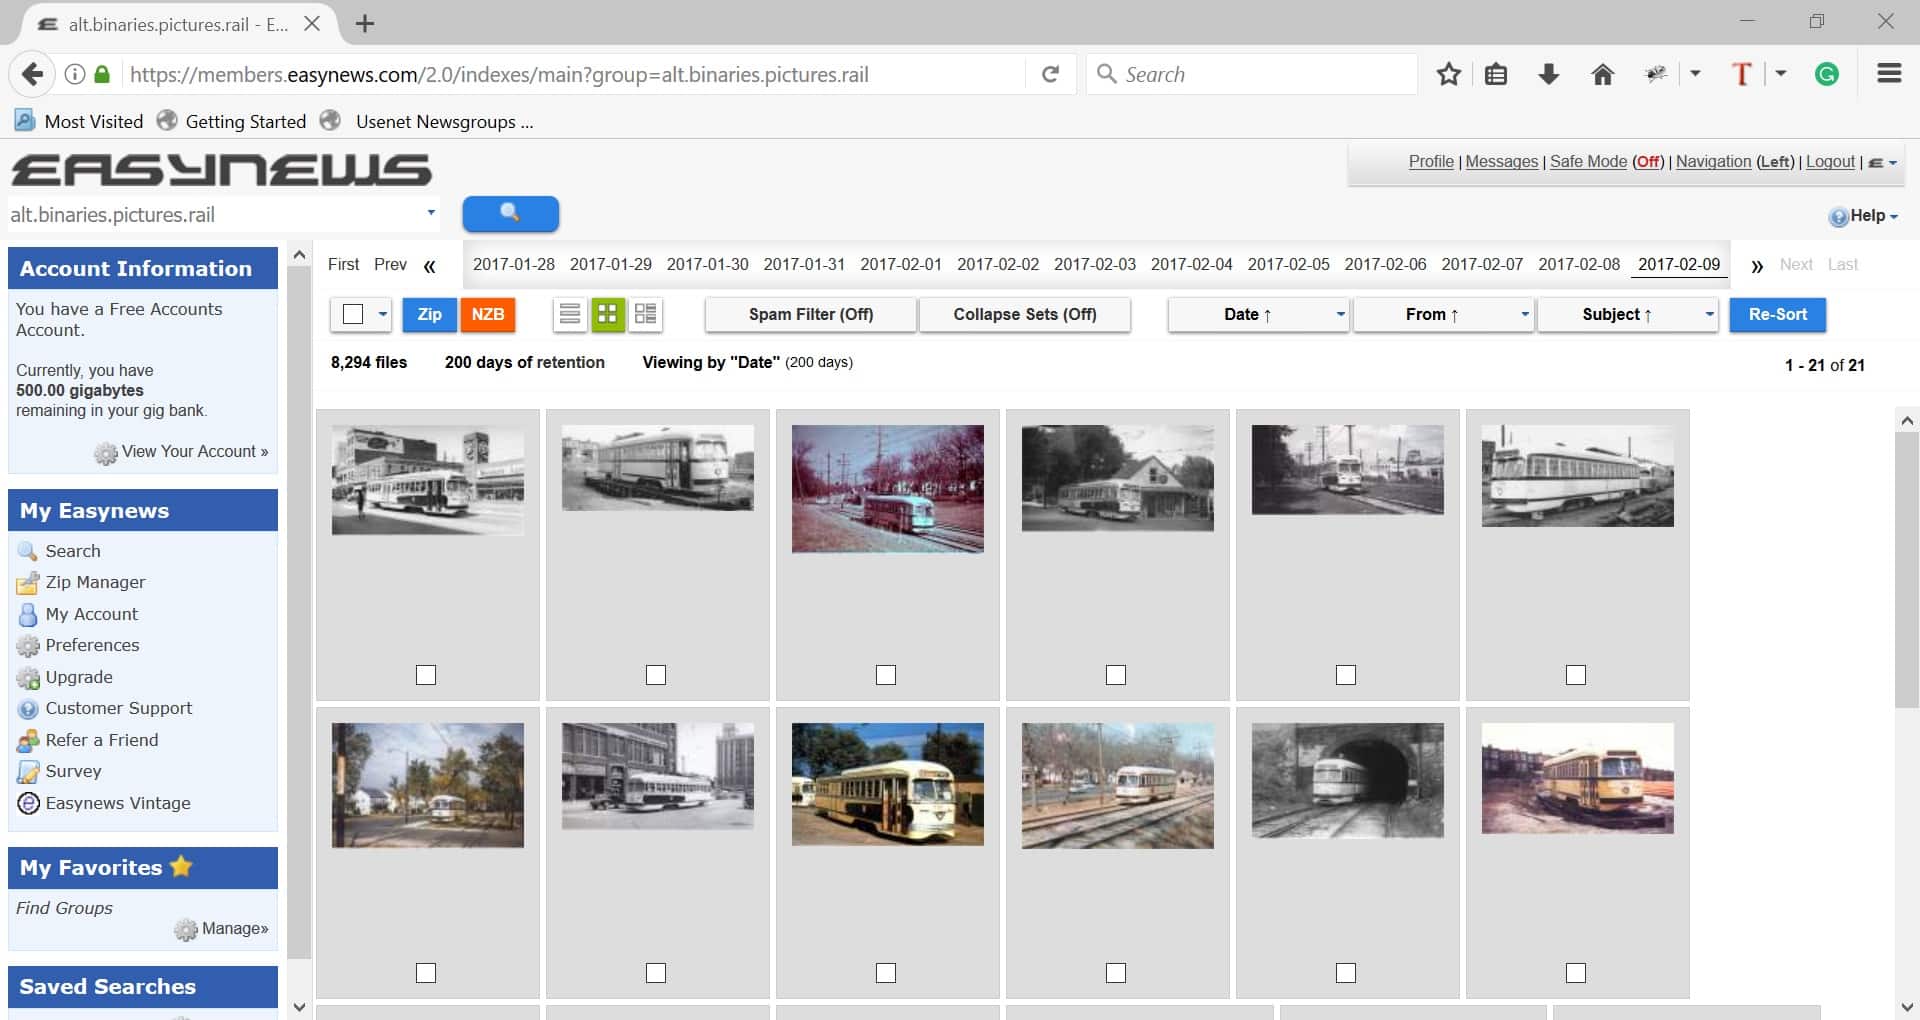Expand the Date sort dropdown
Image resolution: width=1920 pixels, height=1020 pixels.
click(x=1340, y=314)
